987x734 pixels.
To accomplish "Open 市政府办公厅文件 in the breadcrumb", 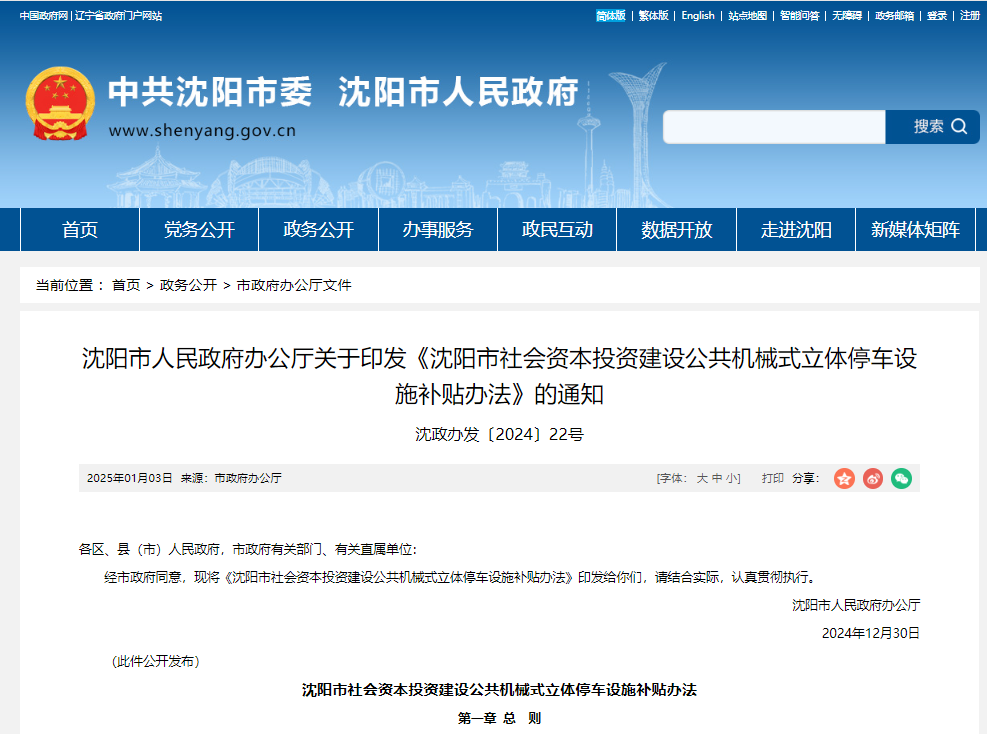I will click(294, 285).
